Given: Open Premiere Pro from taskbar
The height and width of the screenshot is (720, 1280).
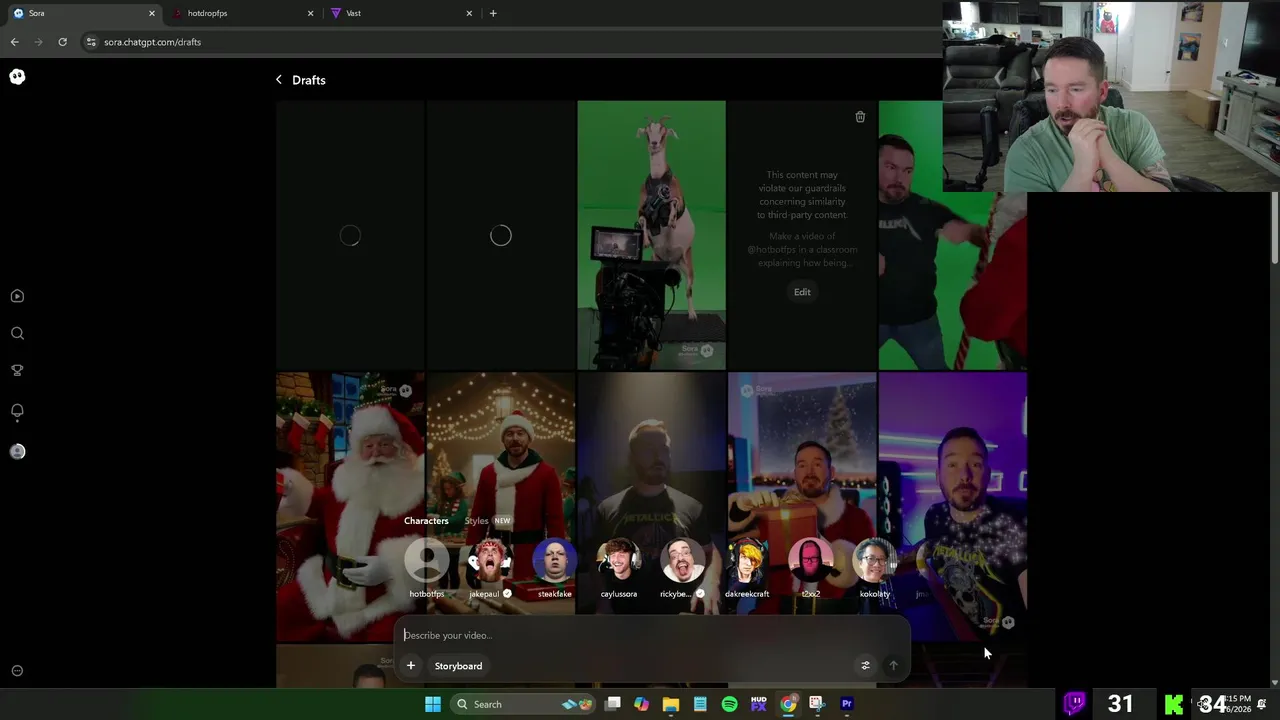Looking at the screenshot, I should click(847, 704).
